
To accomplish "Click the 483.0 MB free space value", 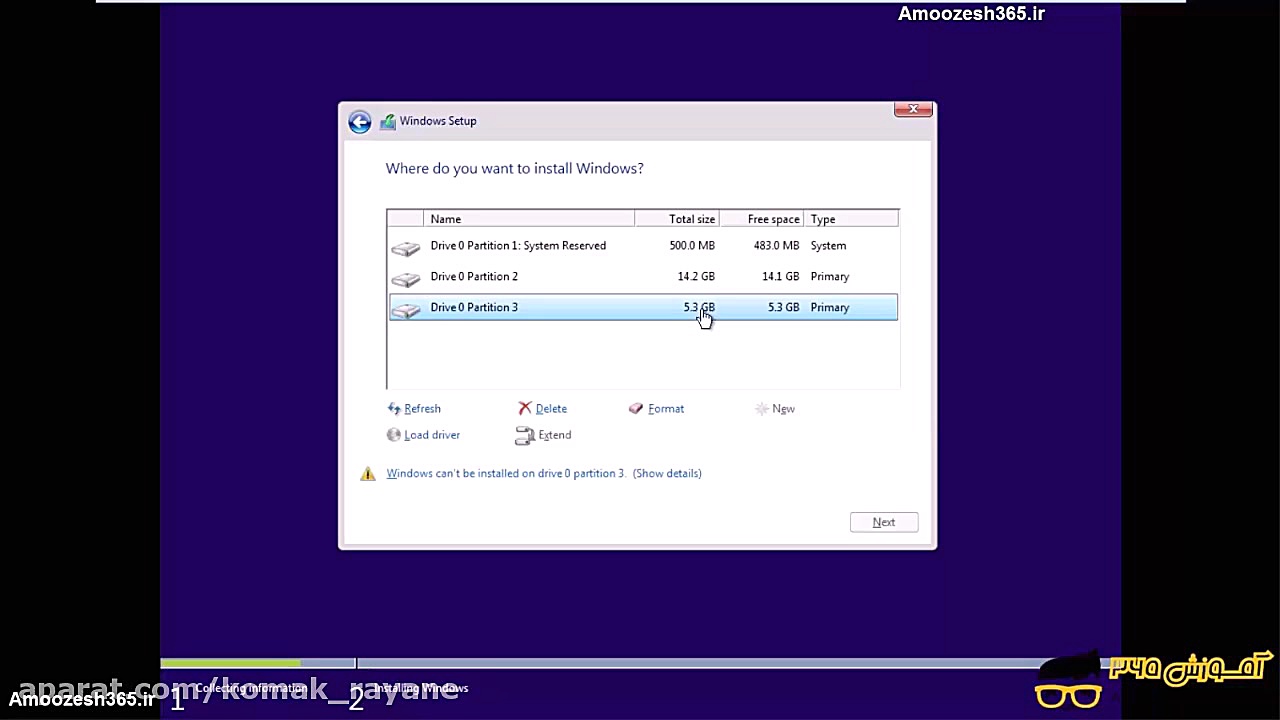I will tap(777, 246).
